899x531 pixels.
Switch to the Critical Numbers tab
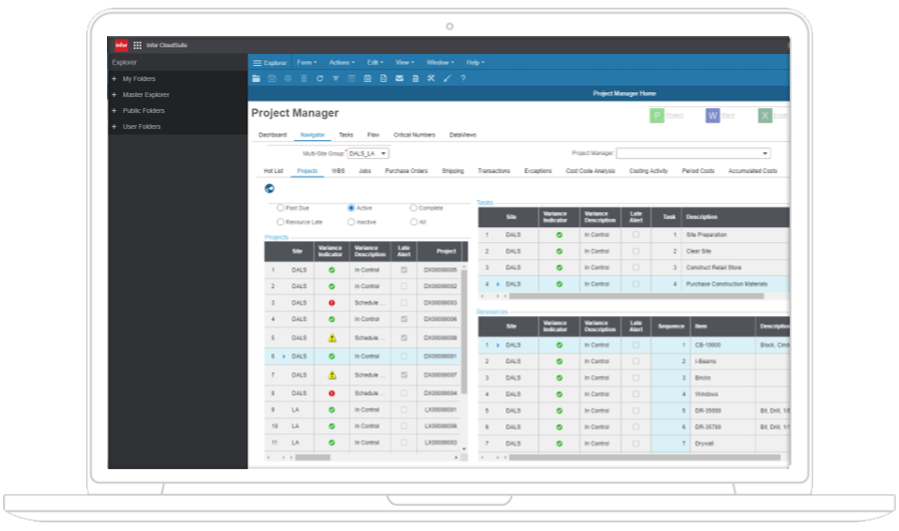[414, 135]
